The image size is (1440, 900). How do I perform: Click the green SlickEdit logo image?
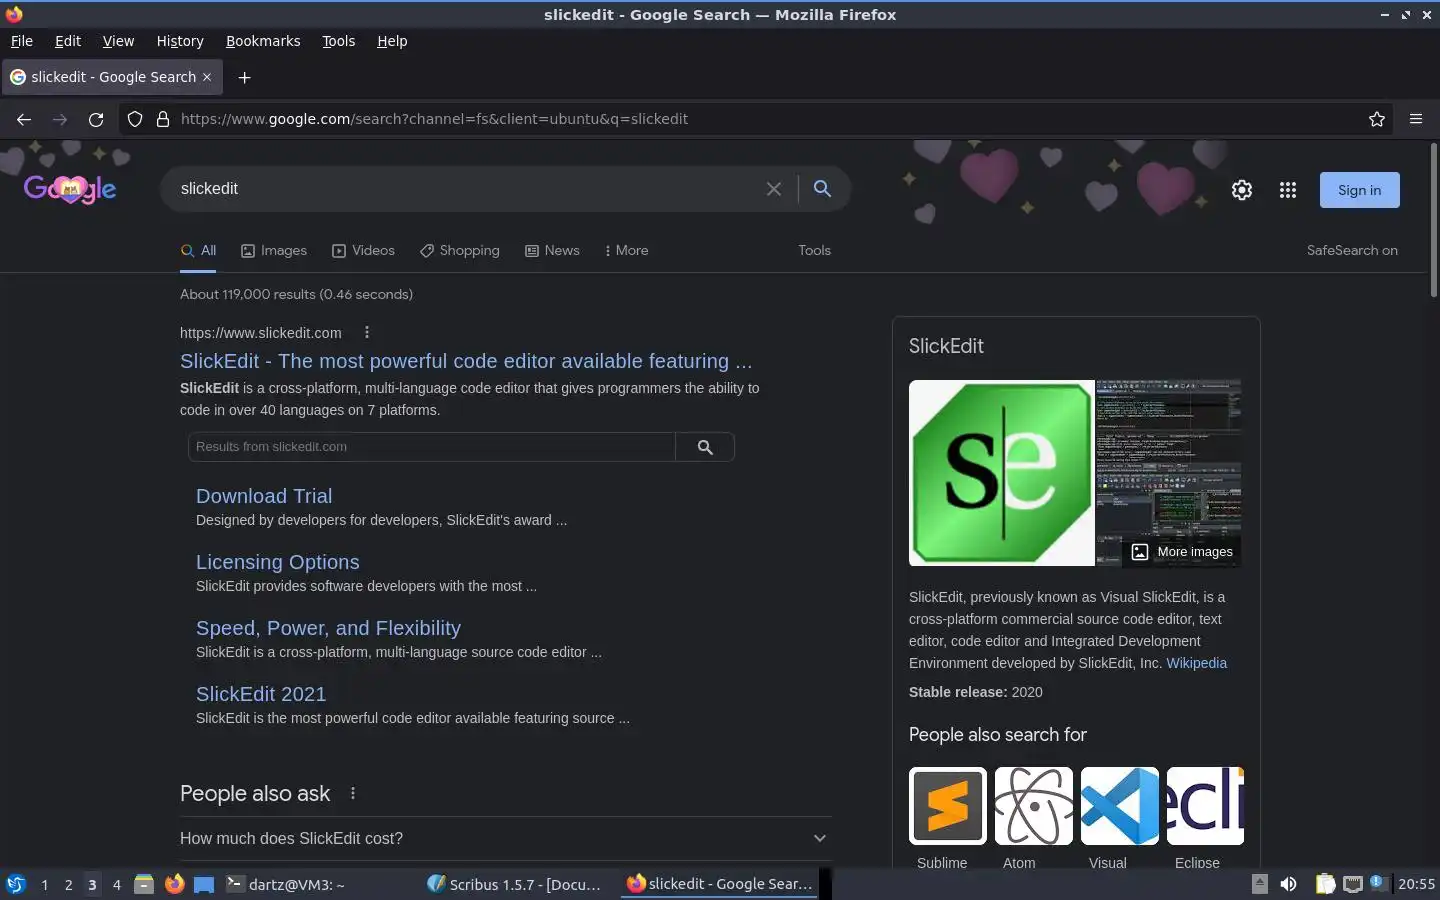(x=1001, y=473)
